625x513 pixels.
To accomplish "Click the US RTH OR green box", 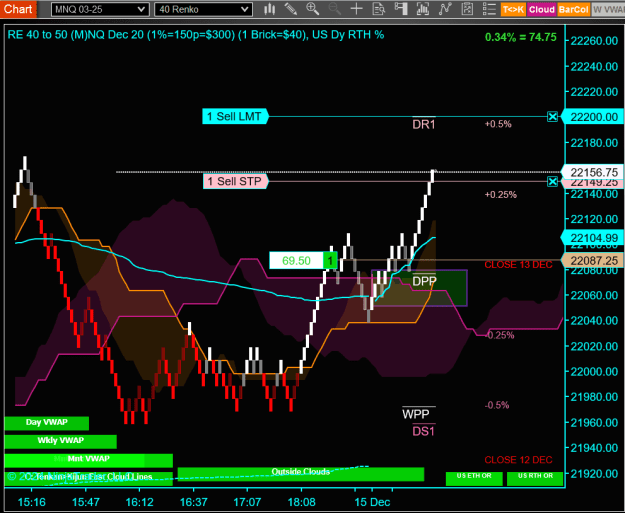I will (x=535, y=478).
